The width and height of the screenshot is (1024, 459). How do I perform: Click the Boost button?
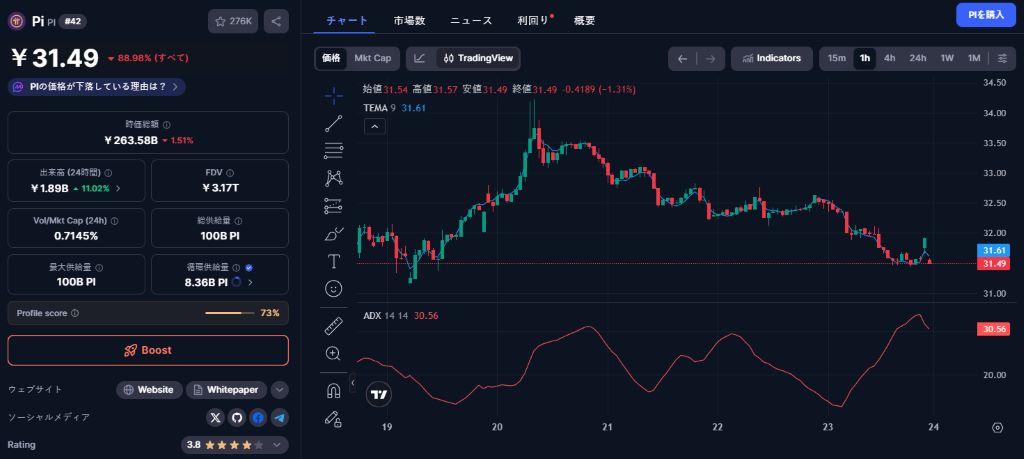click(x=148, y=351)
